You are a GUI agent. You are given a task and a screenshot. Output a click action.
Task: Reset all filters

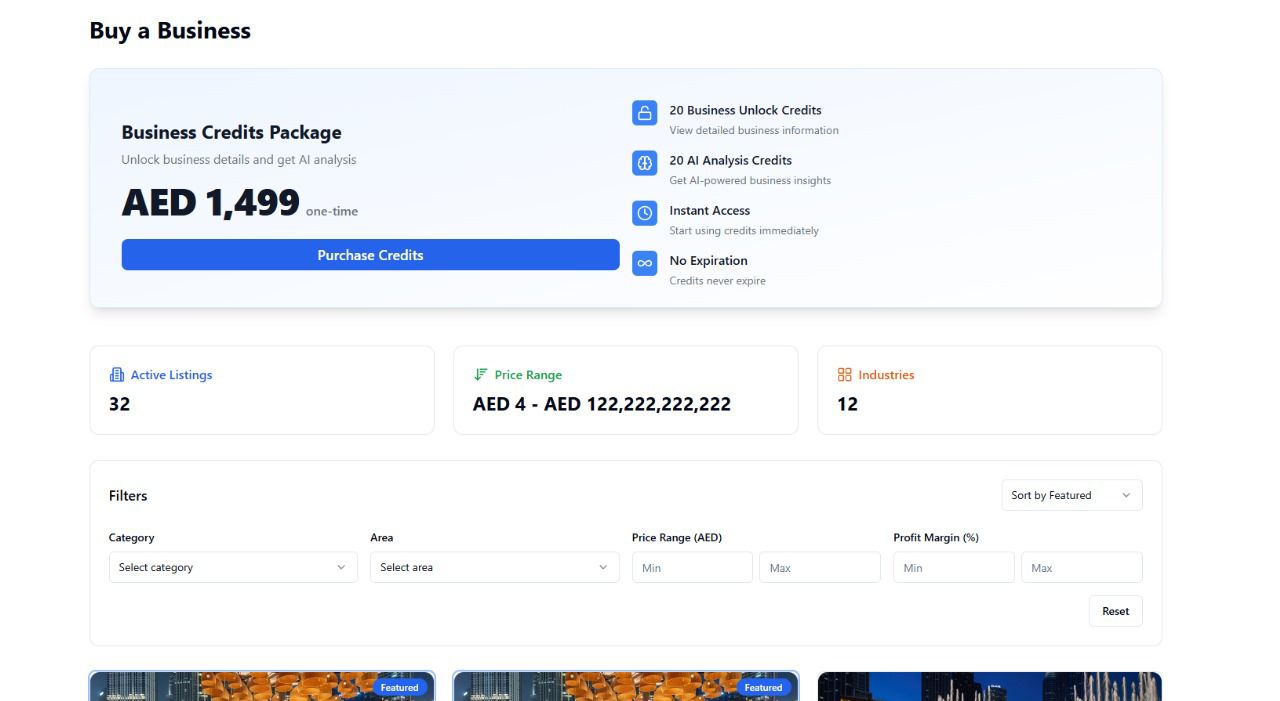[x=1115, y=611]
